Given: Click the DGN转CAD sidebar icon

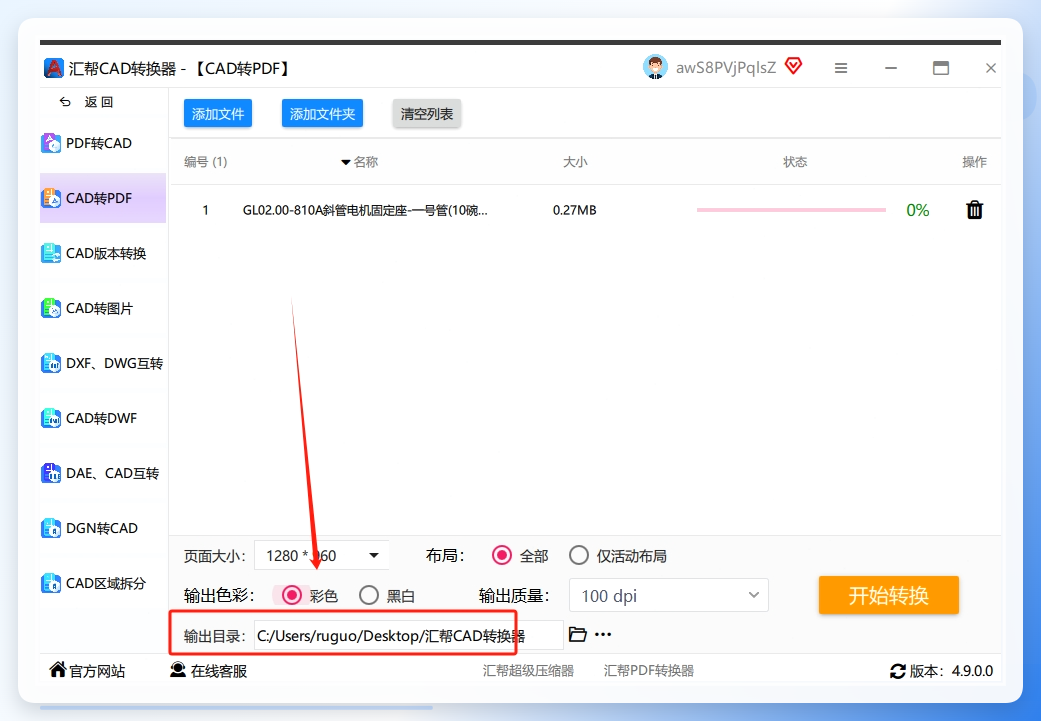Looking at the screenshot, I should tap(51, 528).
